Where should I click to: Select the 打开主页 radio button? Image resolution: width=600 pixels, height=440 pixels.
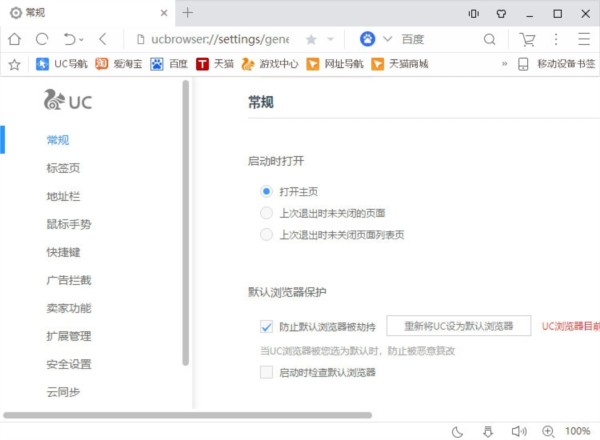[266, 191]
